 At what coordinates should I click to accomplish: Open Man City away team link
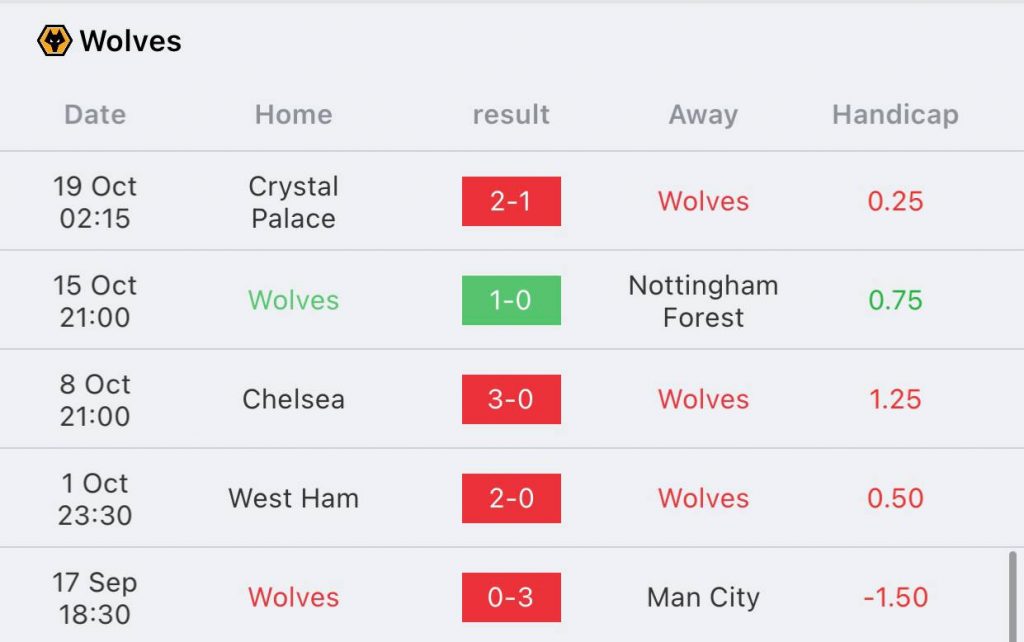click(703, 598)
